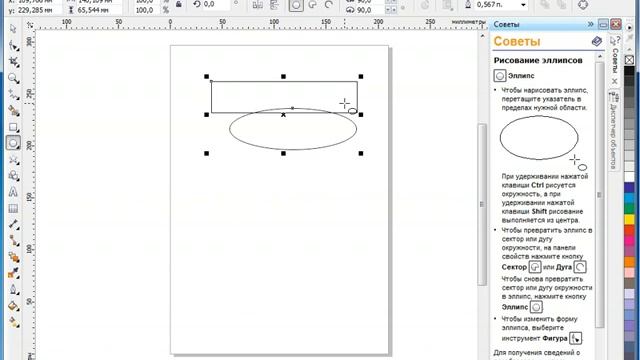Select the Crop tool

click(13, 62)
